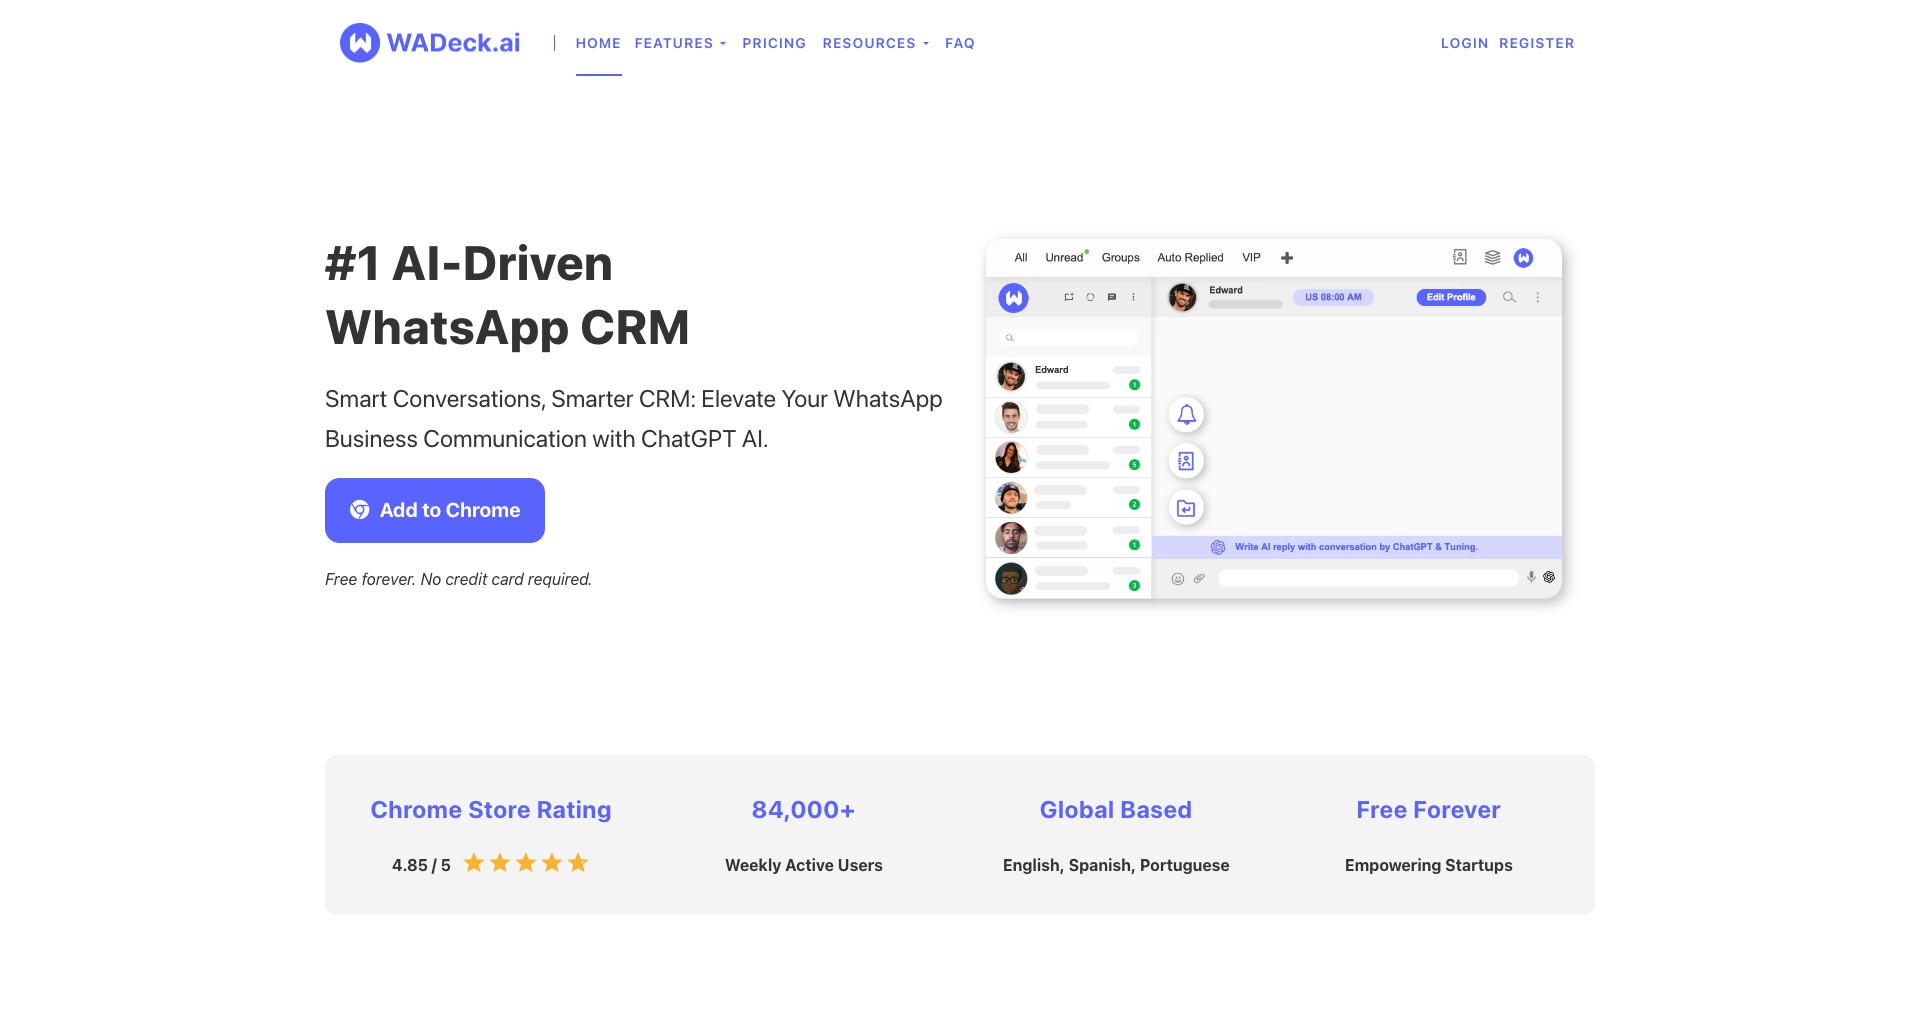Open the three-dot menu right of Edit Profile

[1538, 297]
